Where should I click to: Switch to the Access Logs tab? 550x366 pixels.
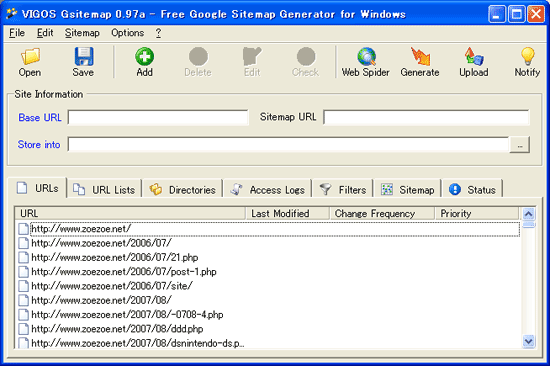point(267,190)
